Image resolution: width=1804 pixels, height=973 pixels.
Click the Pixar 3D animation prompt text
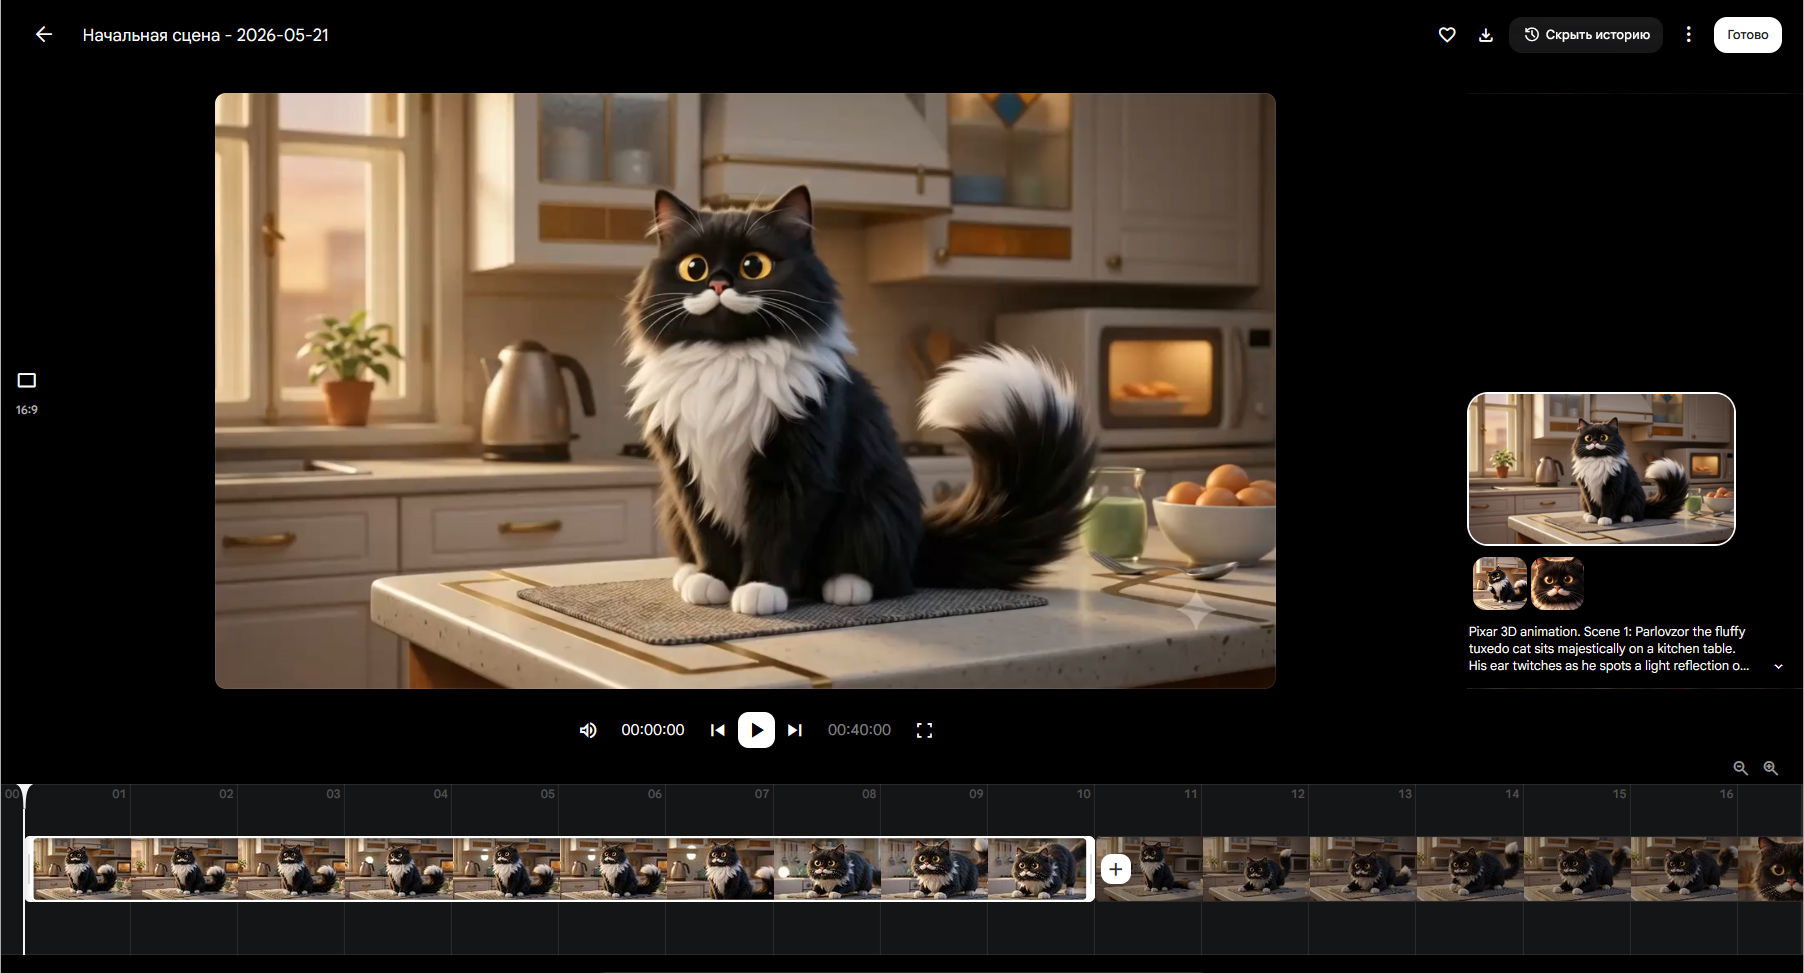click(1608, 648)
